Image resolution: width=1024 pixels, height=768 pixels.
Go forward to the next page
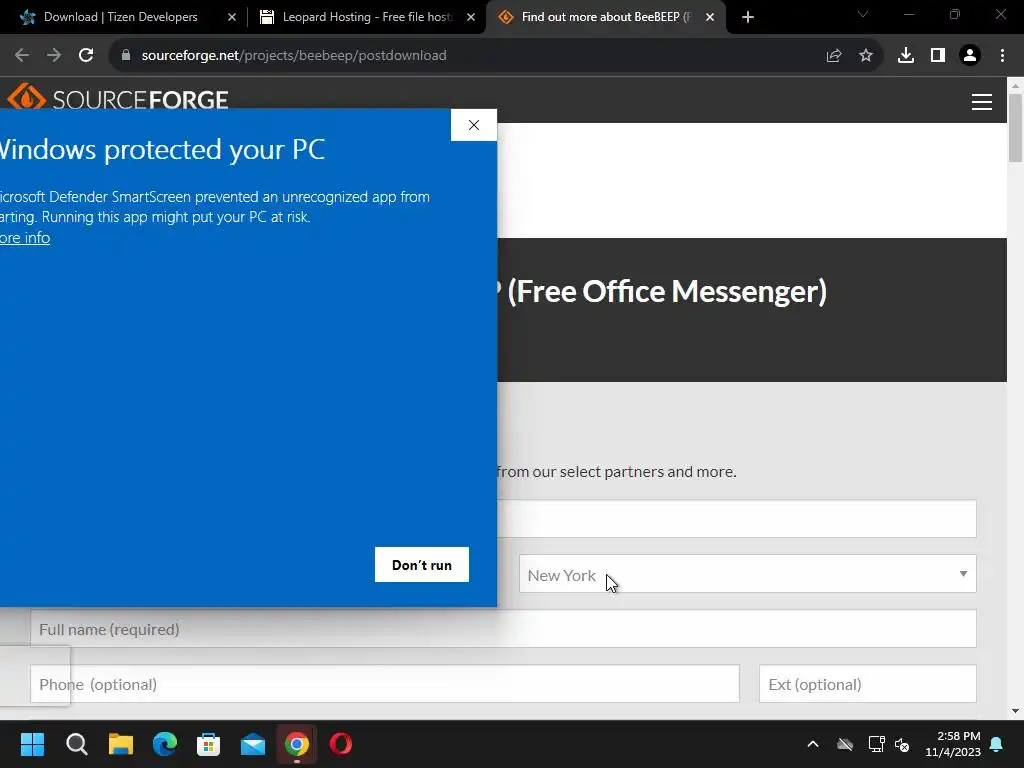click(54, 56)
